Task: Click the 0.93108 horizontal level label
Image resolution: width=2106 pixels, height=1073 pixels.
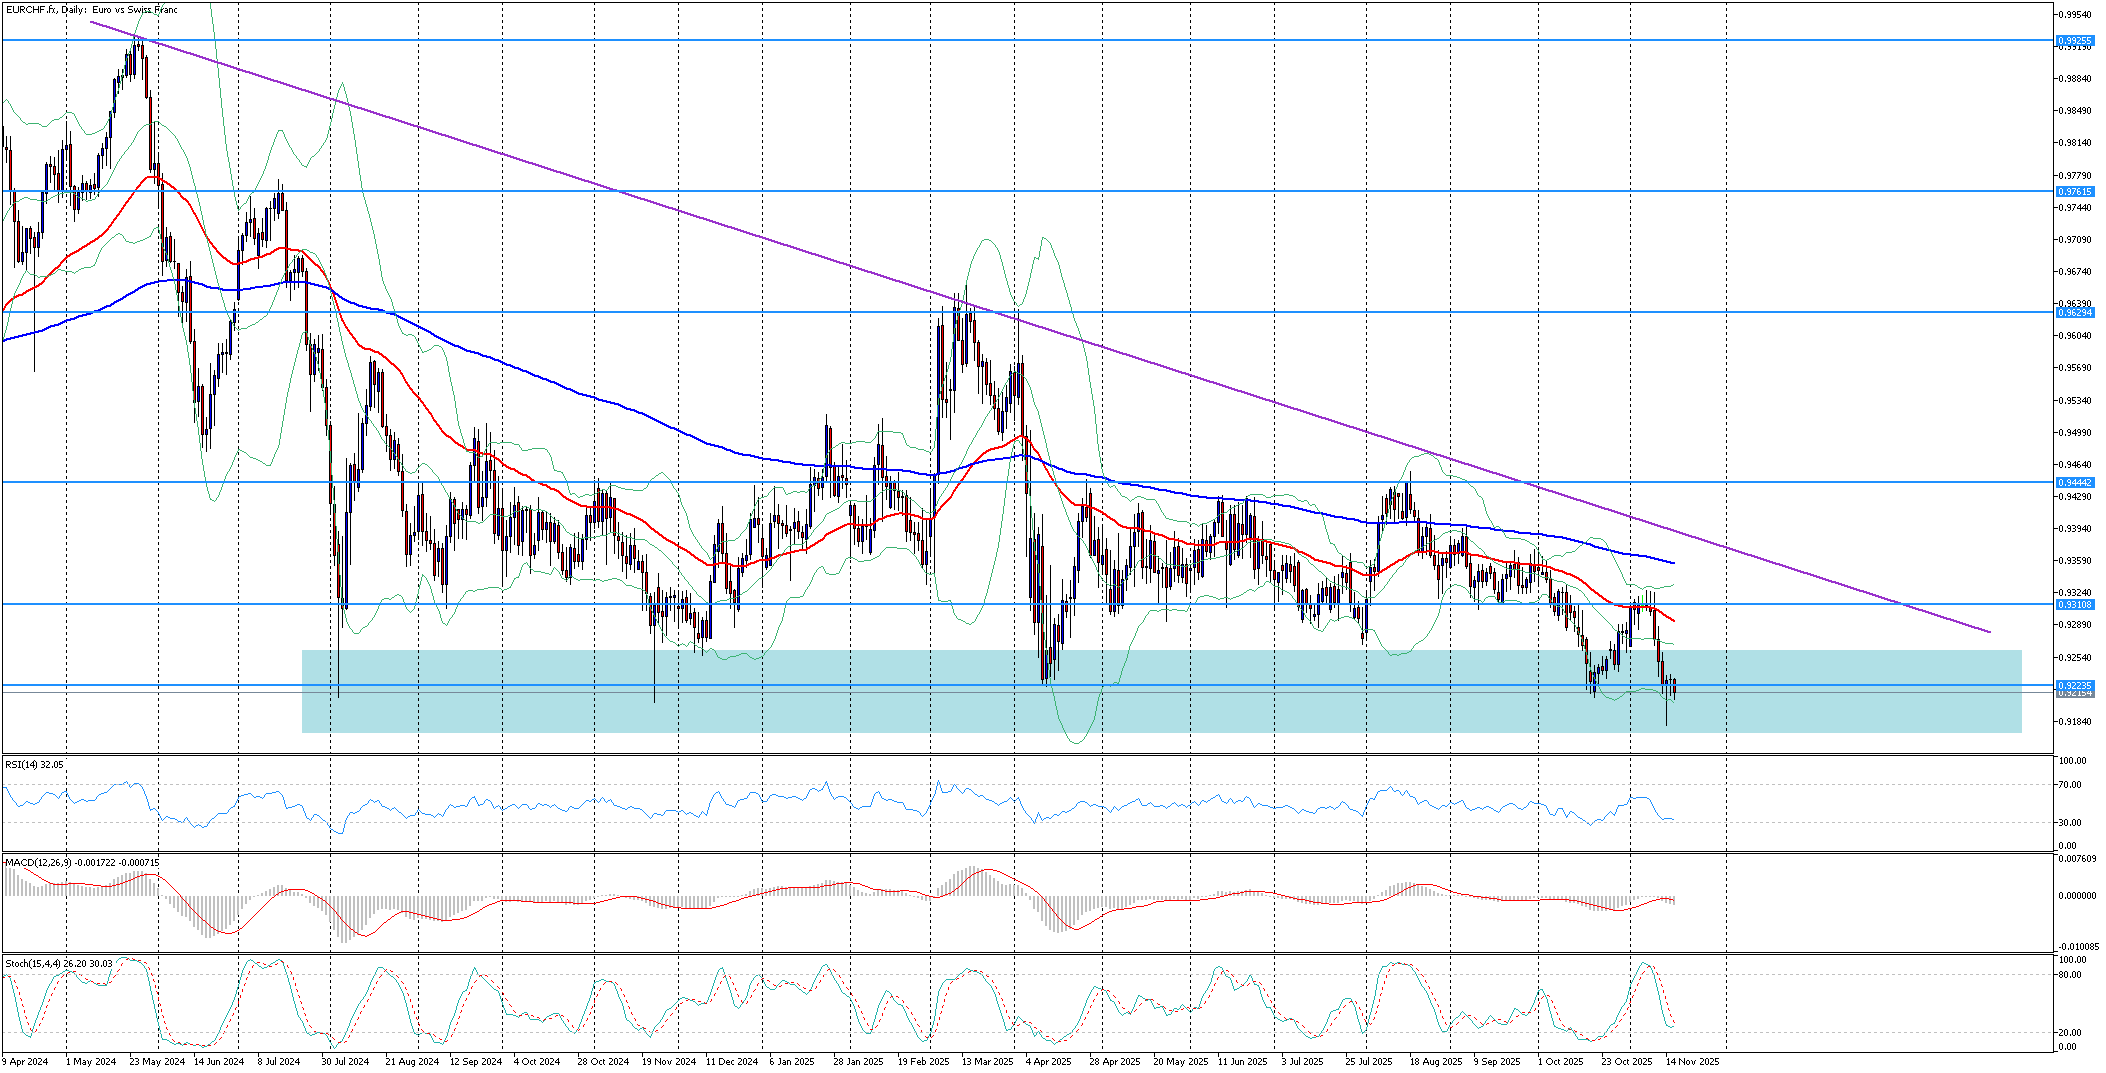Action: [x=2074, y=604]
